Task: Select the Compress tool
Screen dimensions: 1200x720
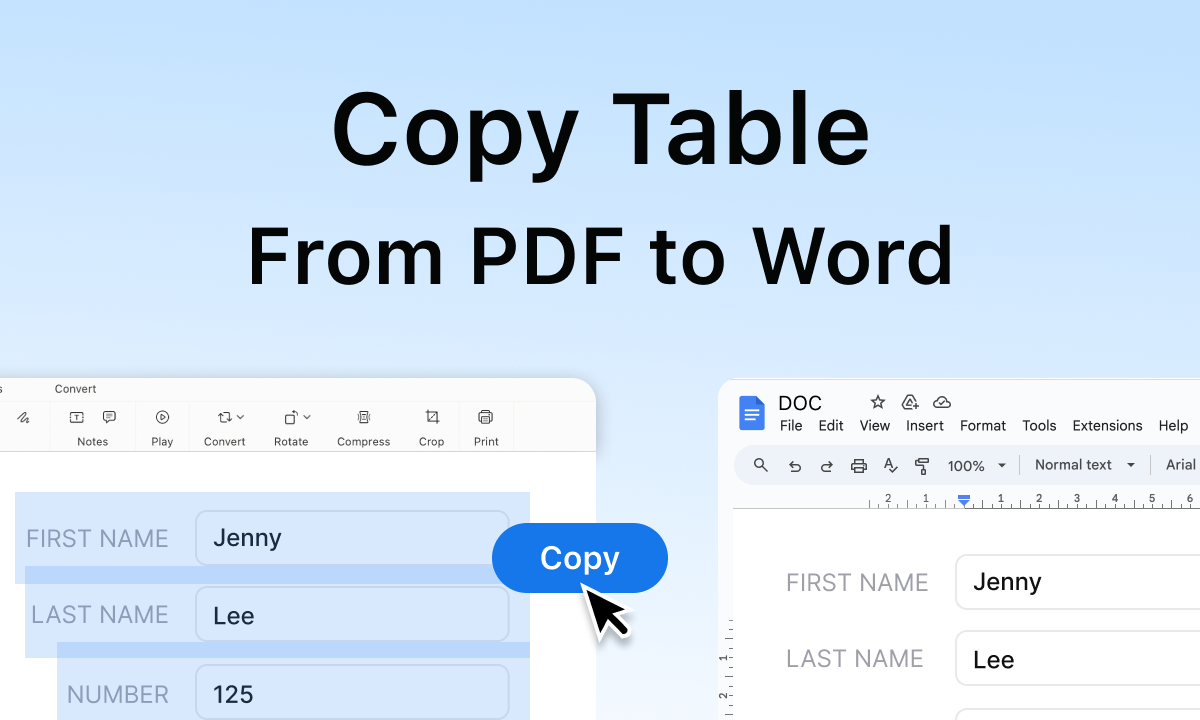Action: (x=364, y=426)
